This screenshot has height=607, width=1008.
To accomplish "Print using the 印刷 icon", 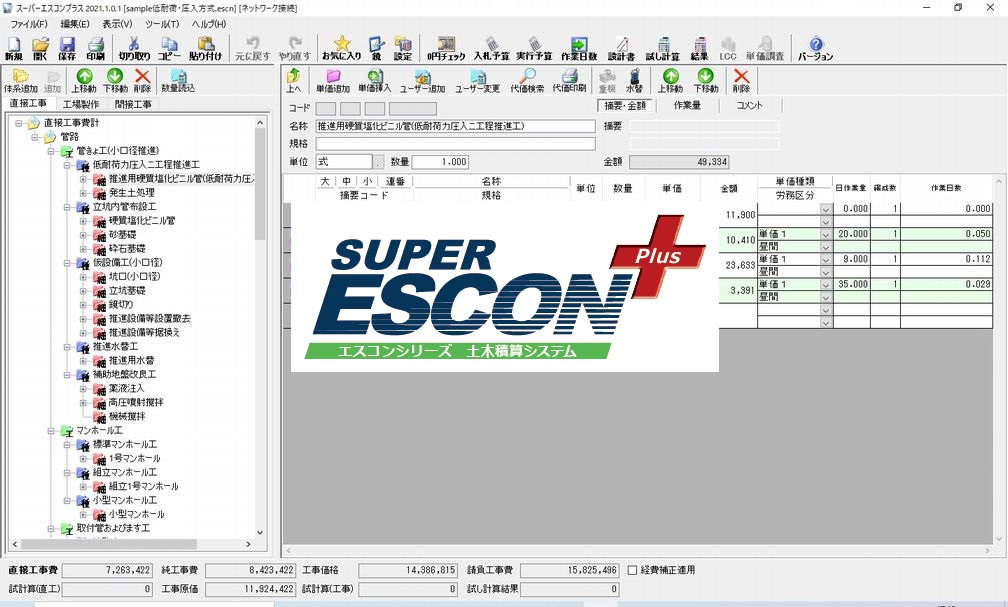I will (95, 49).
